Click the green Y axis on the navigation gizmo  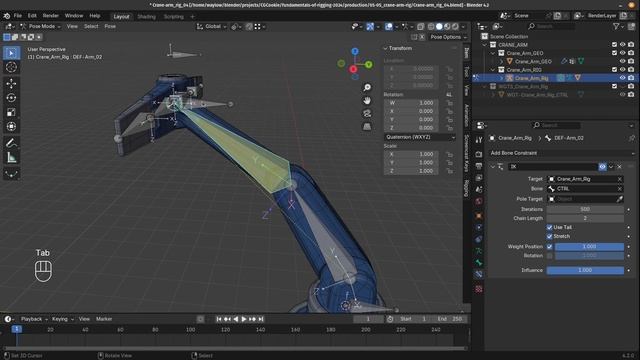[x=369, y=64]
